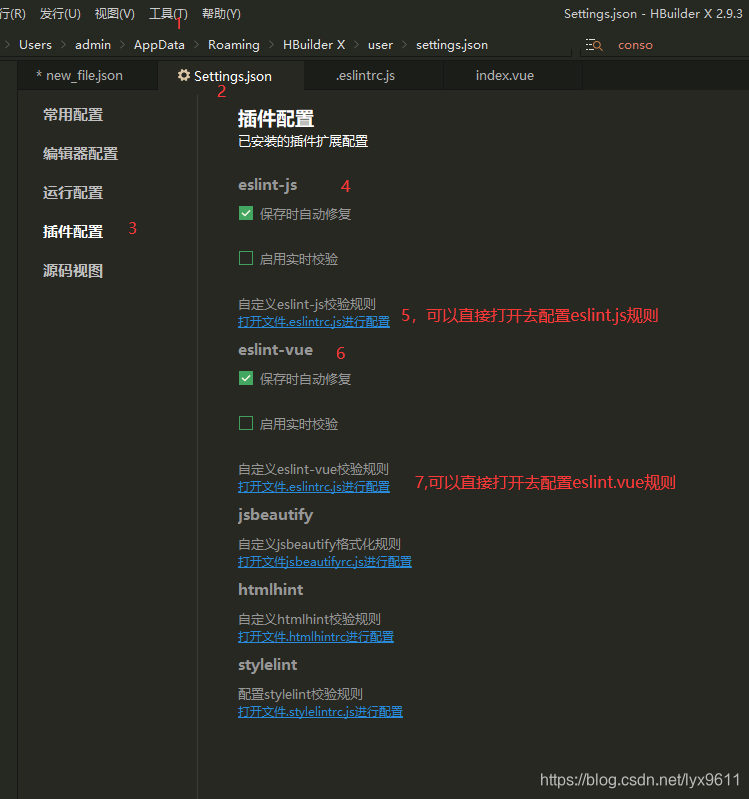Click the 插件配置 page title

pos(276,119)
